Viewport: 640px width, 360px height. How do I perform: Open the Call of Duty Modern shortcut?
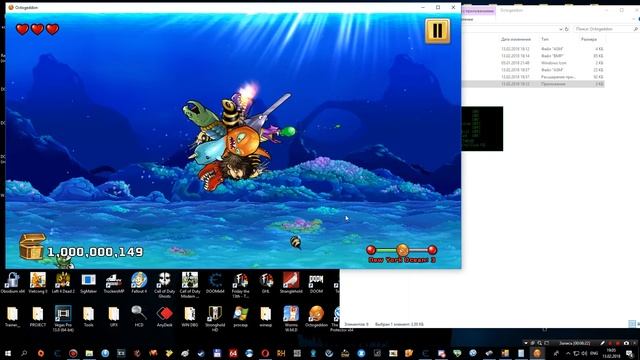(190, 285)
